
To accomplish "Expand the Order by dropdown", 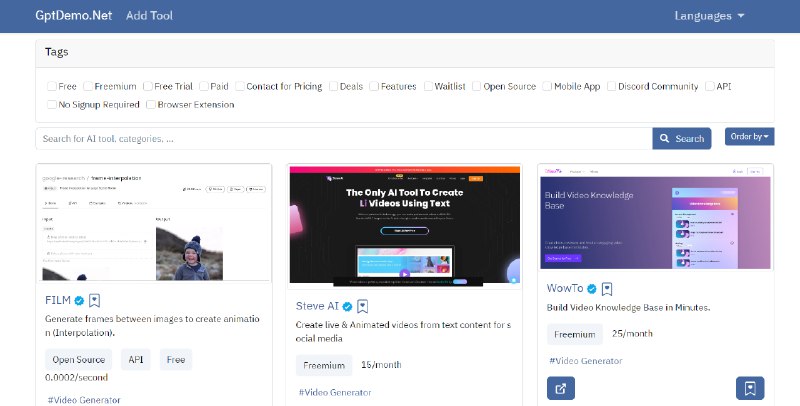I will [749, 137].
